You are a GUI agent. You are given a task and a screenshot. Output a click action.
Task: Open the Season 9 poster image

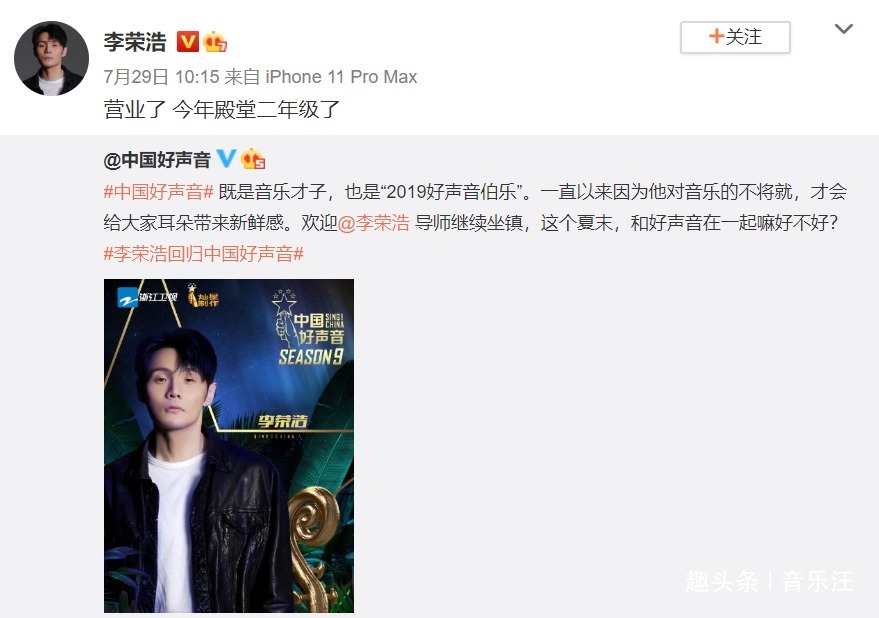pyautogui.click(x=229, y=446)
